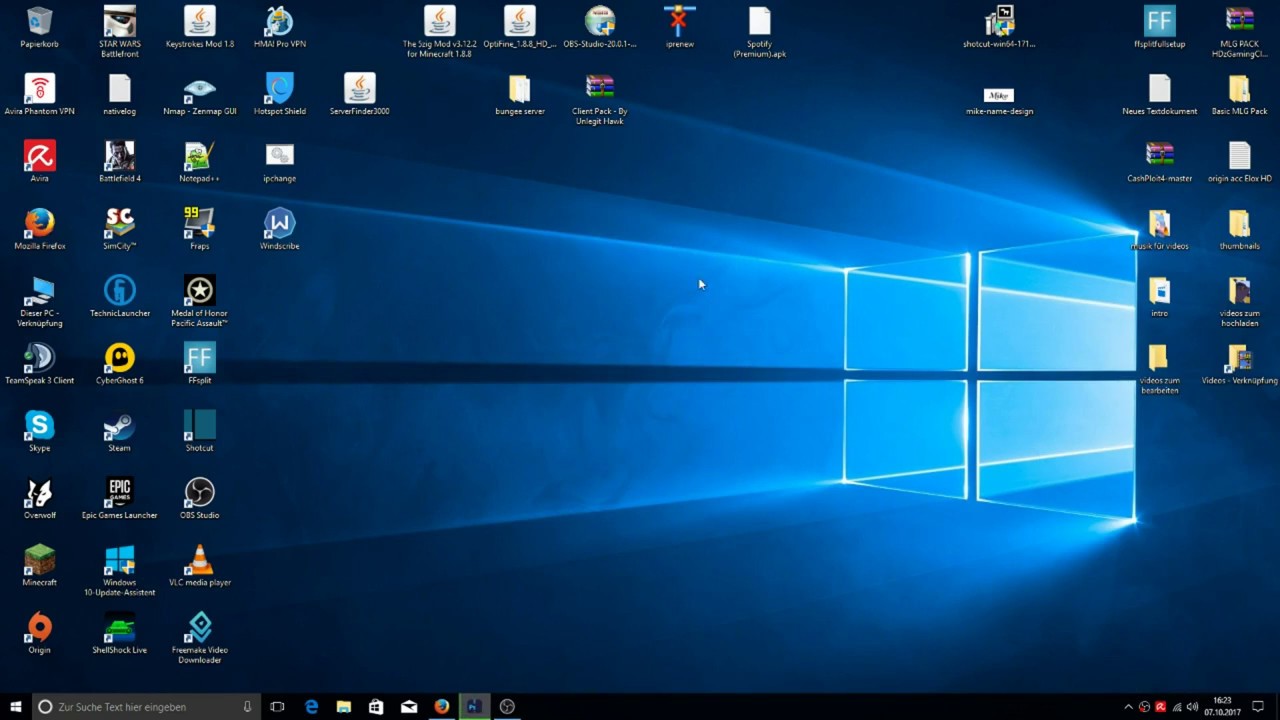Click the Cortana search text field

147,706
